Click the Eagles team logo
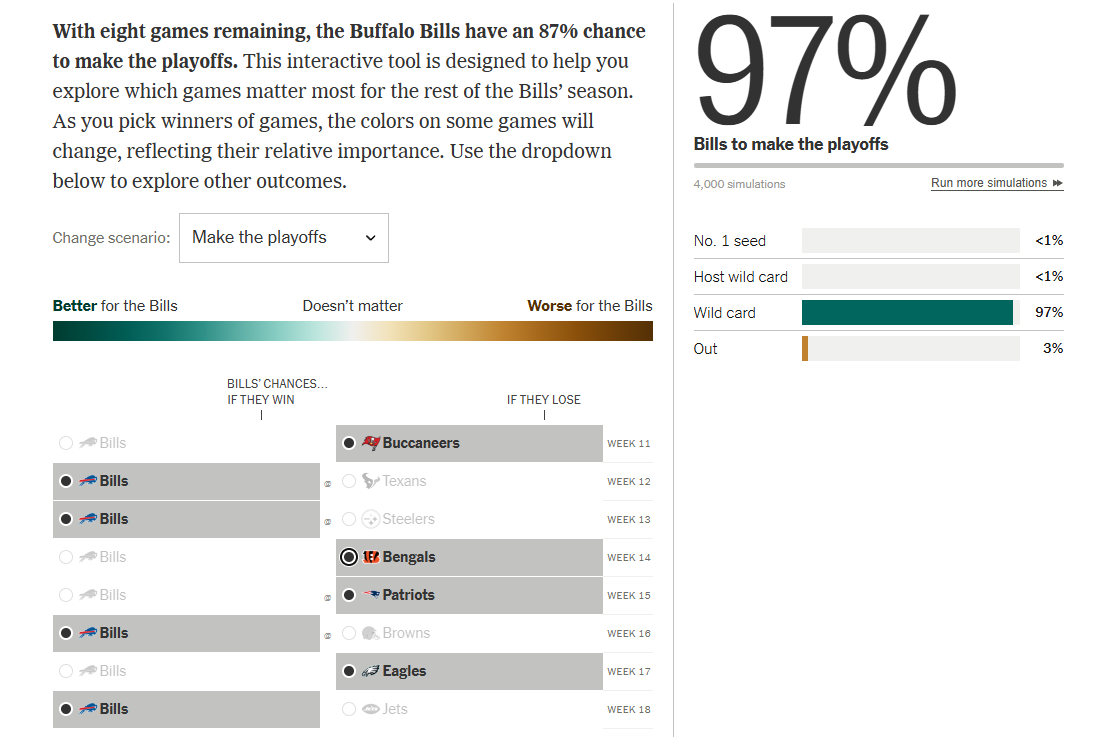1108x737 pixels. coord(370,671)
